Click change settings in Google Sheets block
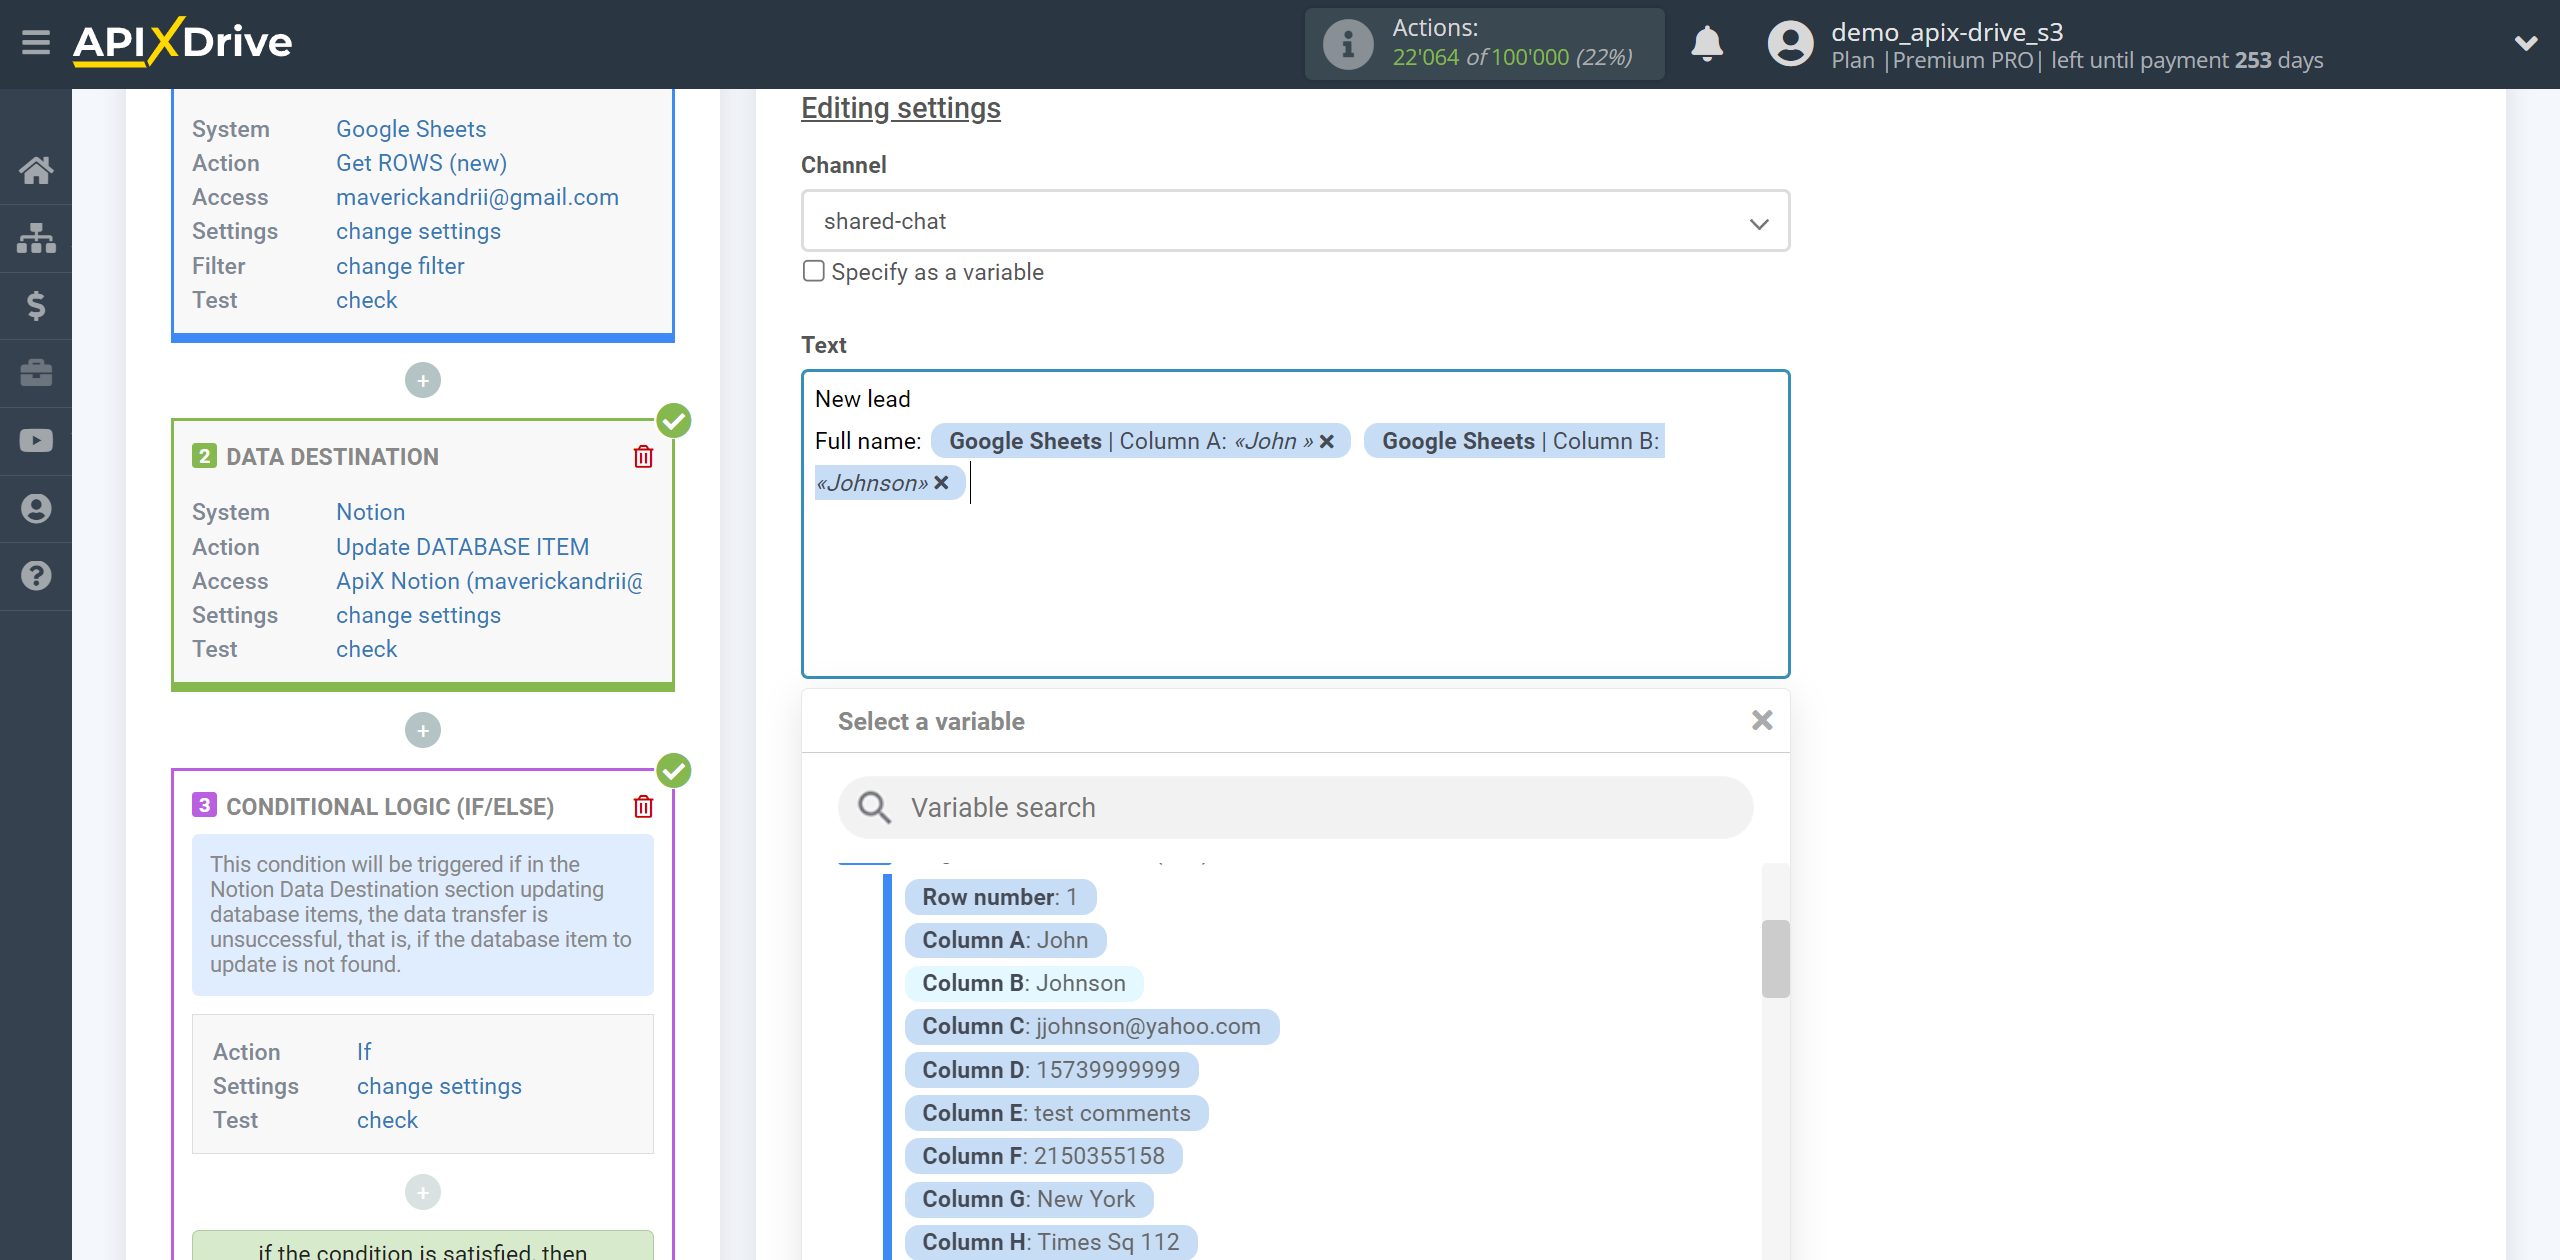Viewport: 2560px width, 1260px height. point(418,231)
